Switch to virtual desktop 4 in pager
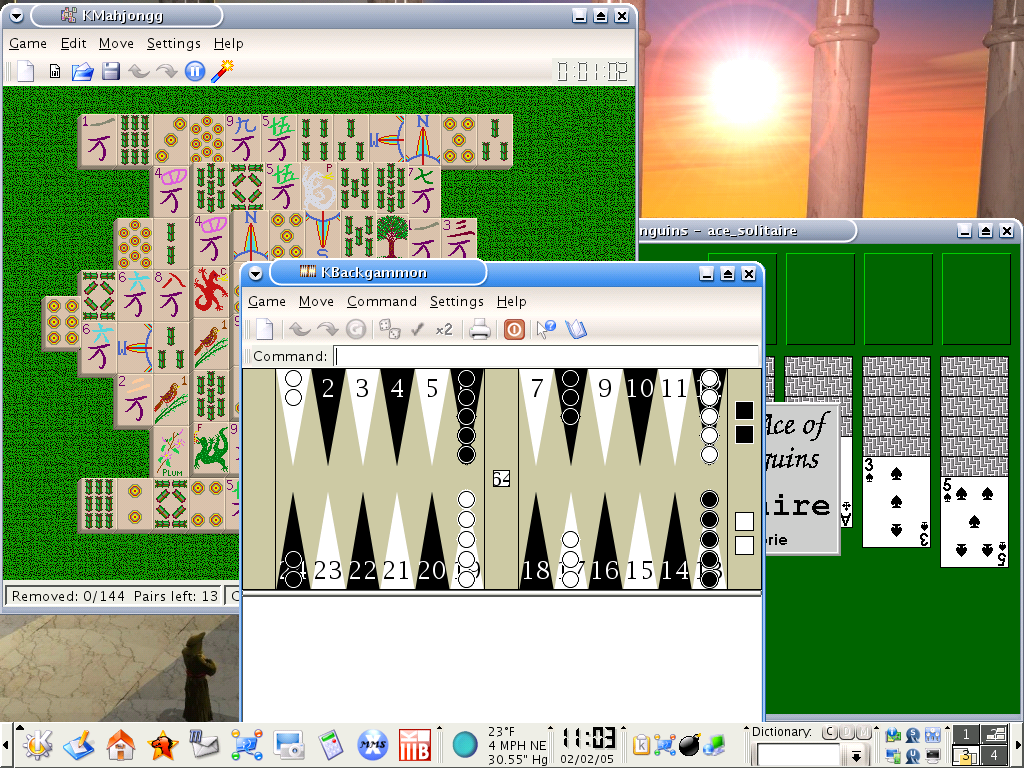1024x768 pixels. pyautogui.click(x=993, y=755)
